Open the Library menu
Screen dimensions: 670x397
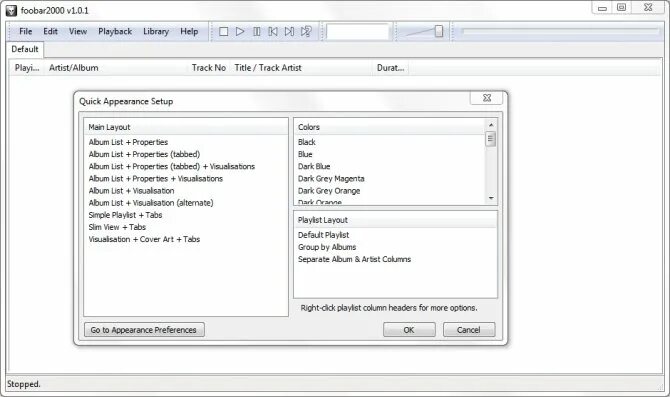coord(156,31)
